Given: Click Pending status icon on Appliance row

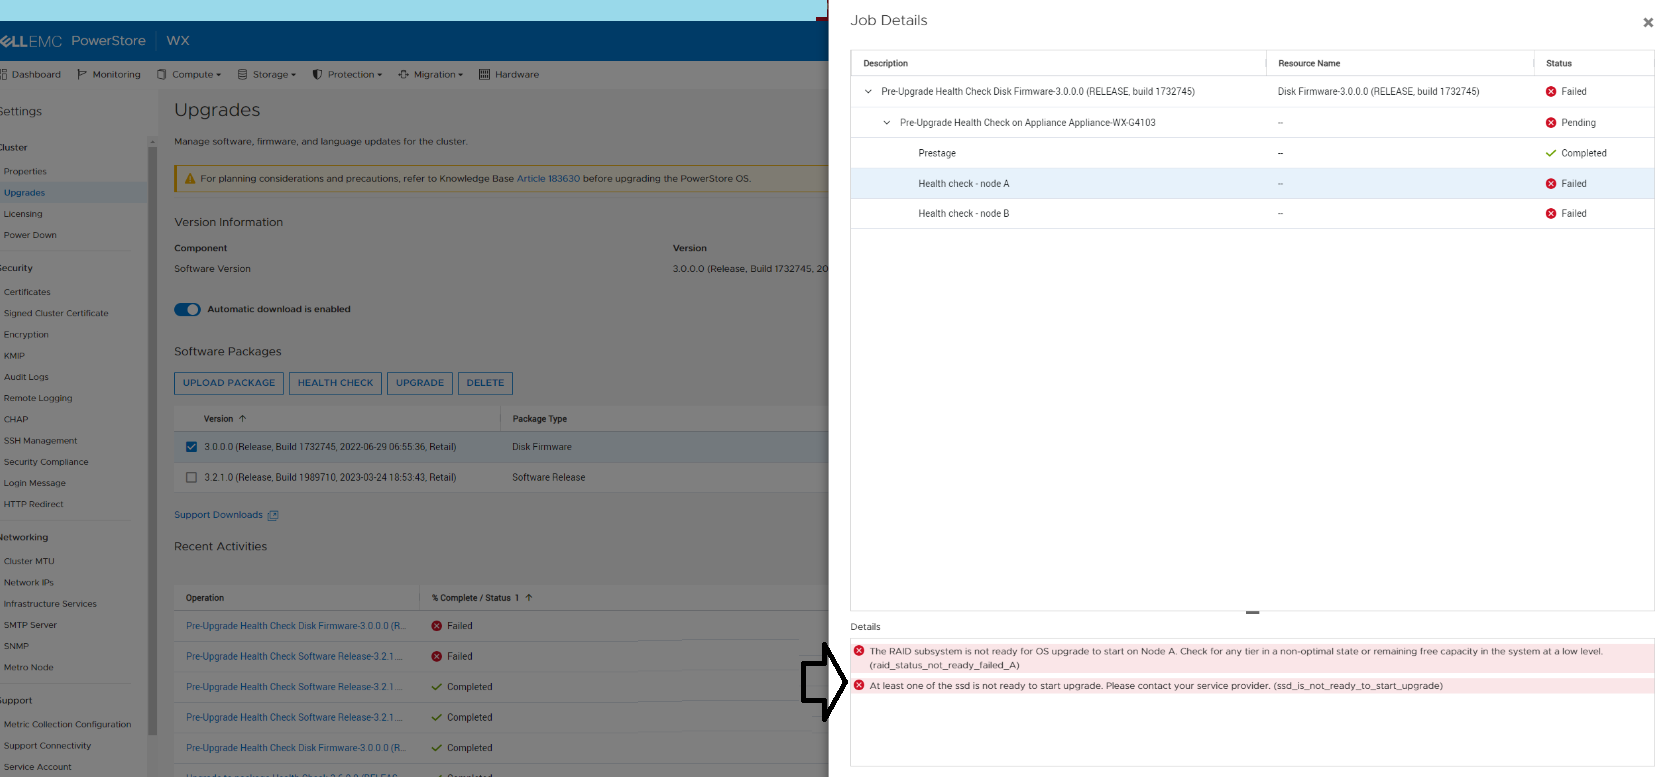Looking at the screenshot, I should coord(1551,123).
